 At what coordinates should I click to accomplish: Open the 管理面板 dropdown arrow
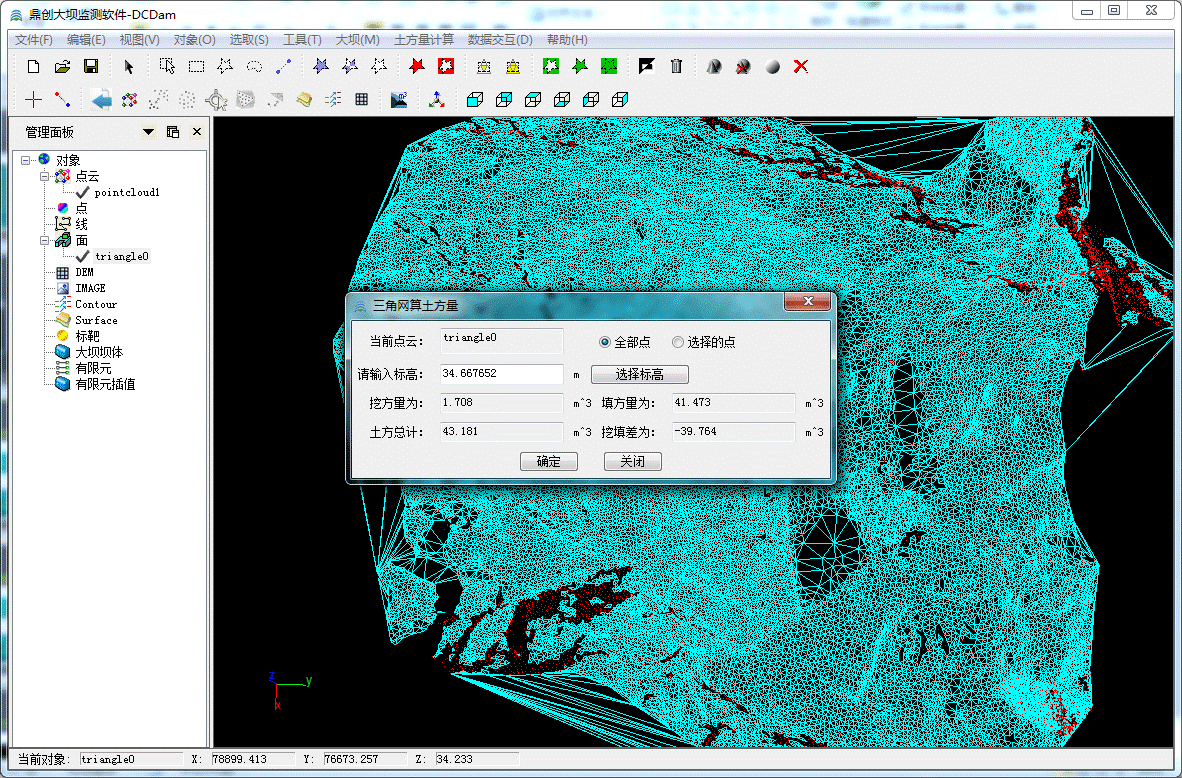point(149,132)
